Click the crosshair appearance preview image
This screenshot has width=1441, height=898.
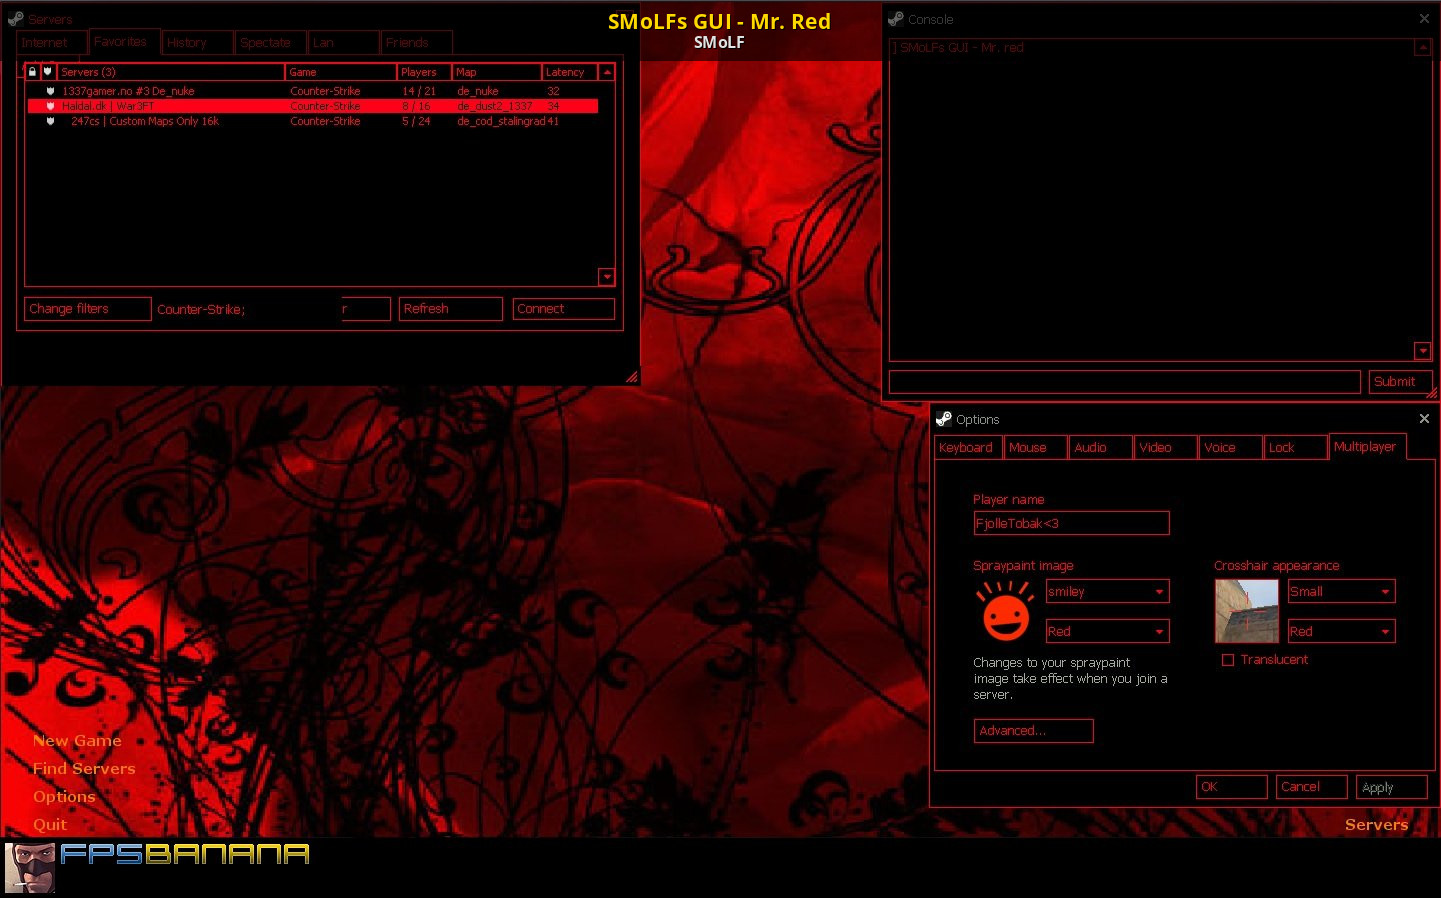(x=1246, y=611)
